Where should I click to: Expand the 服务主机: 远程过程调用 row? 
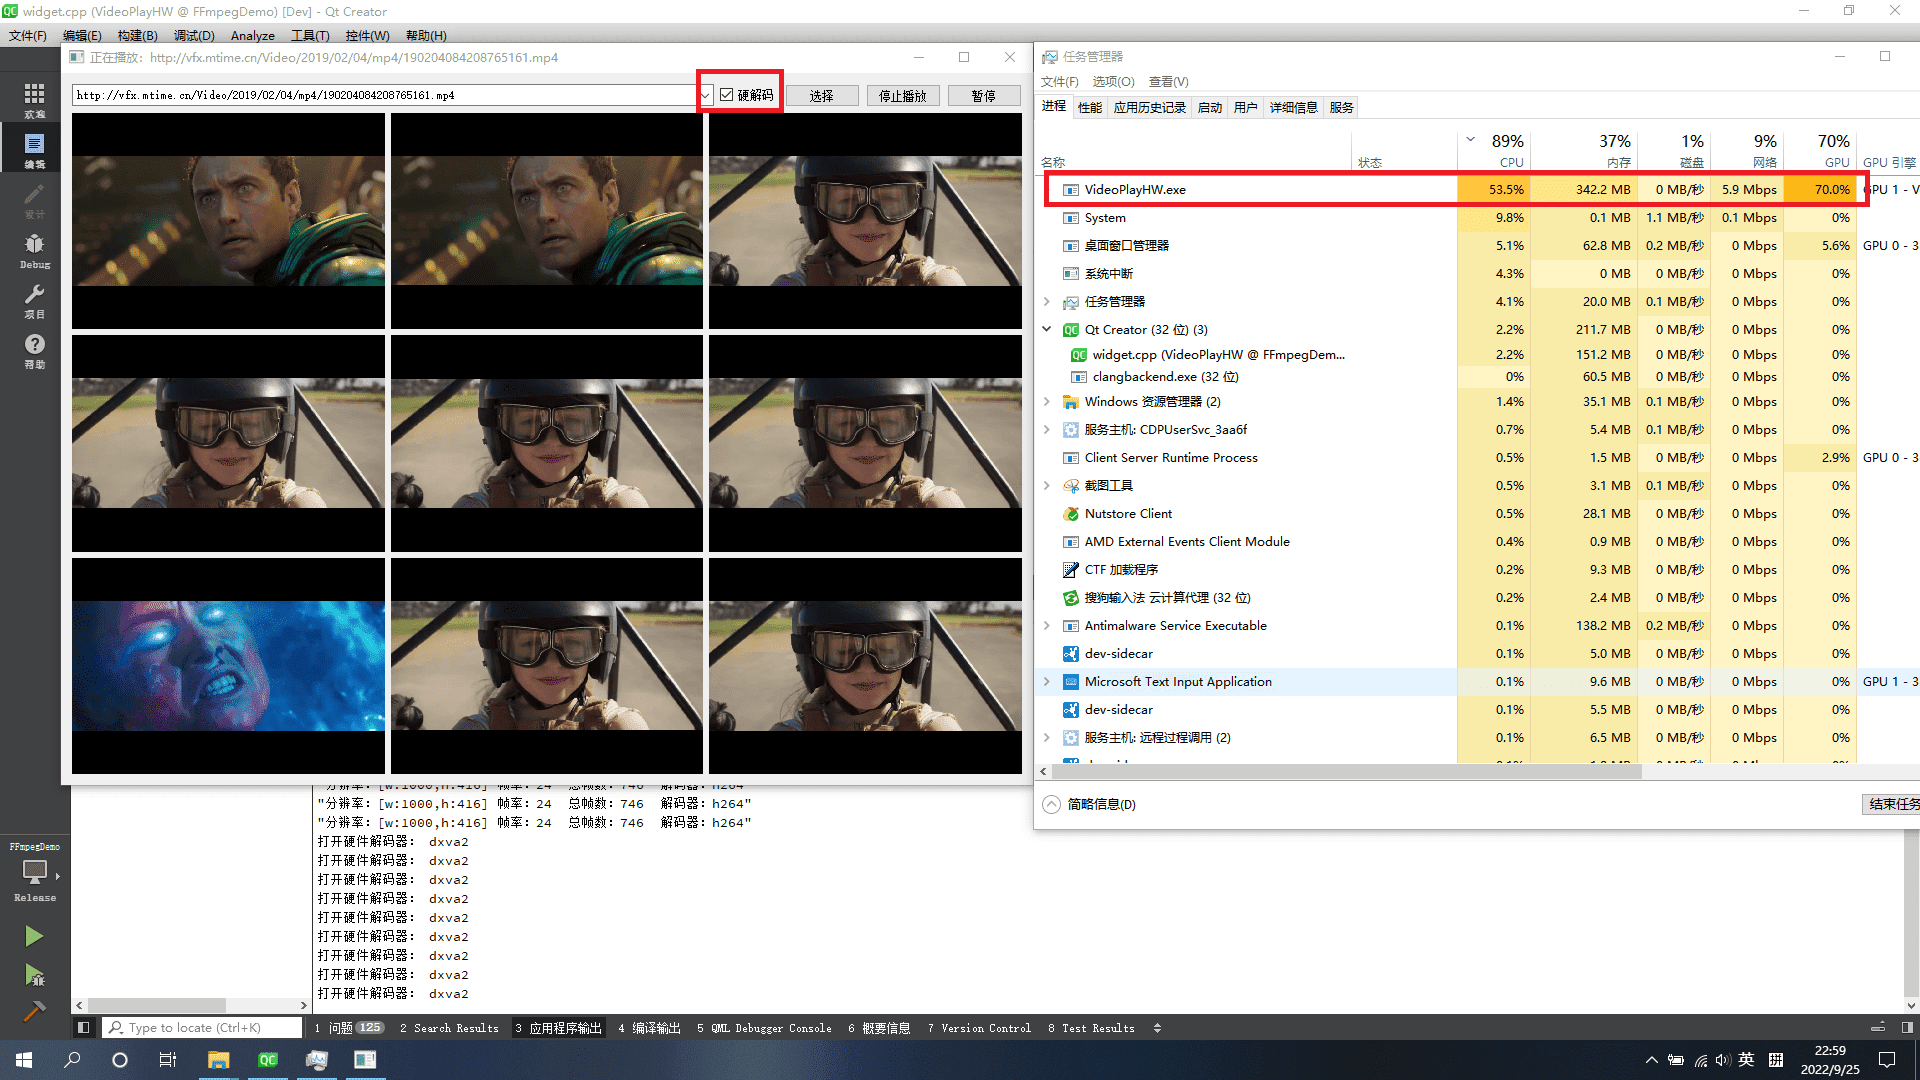[x=1047, y=738]
